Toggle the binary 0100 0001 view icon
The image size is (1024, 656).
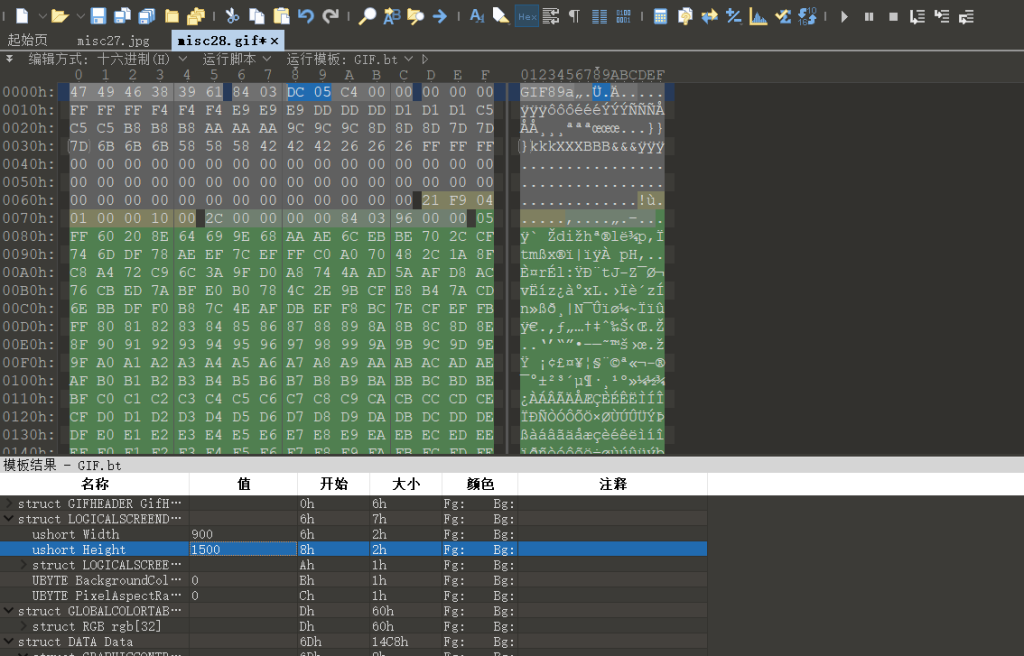pyautogui.click(x=624, y=16)
